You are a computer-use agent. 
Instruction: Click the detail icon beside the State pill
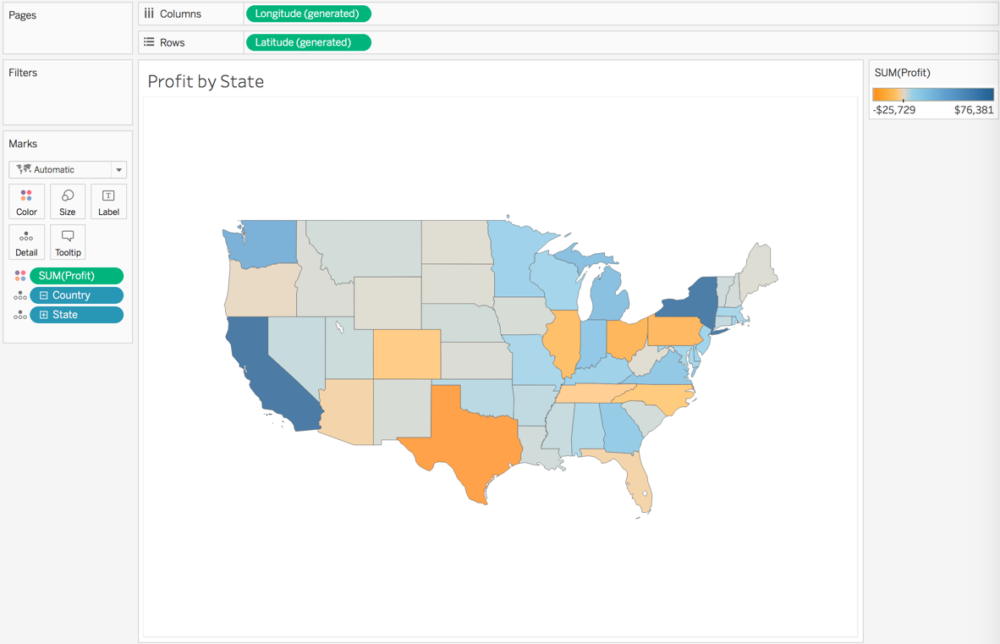pos(20,314)
